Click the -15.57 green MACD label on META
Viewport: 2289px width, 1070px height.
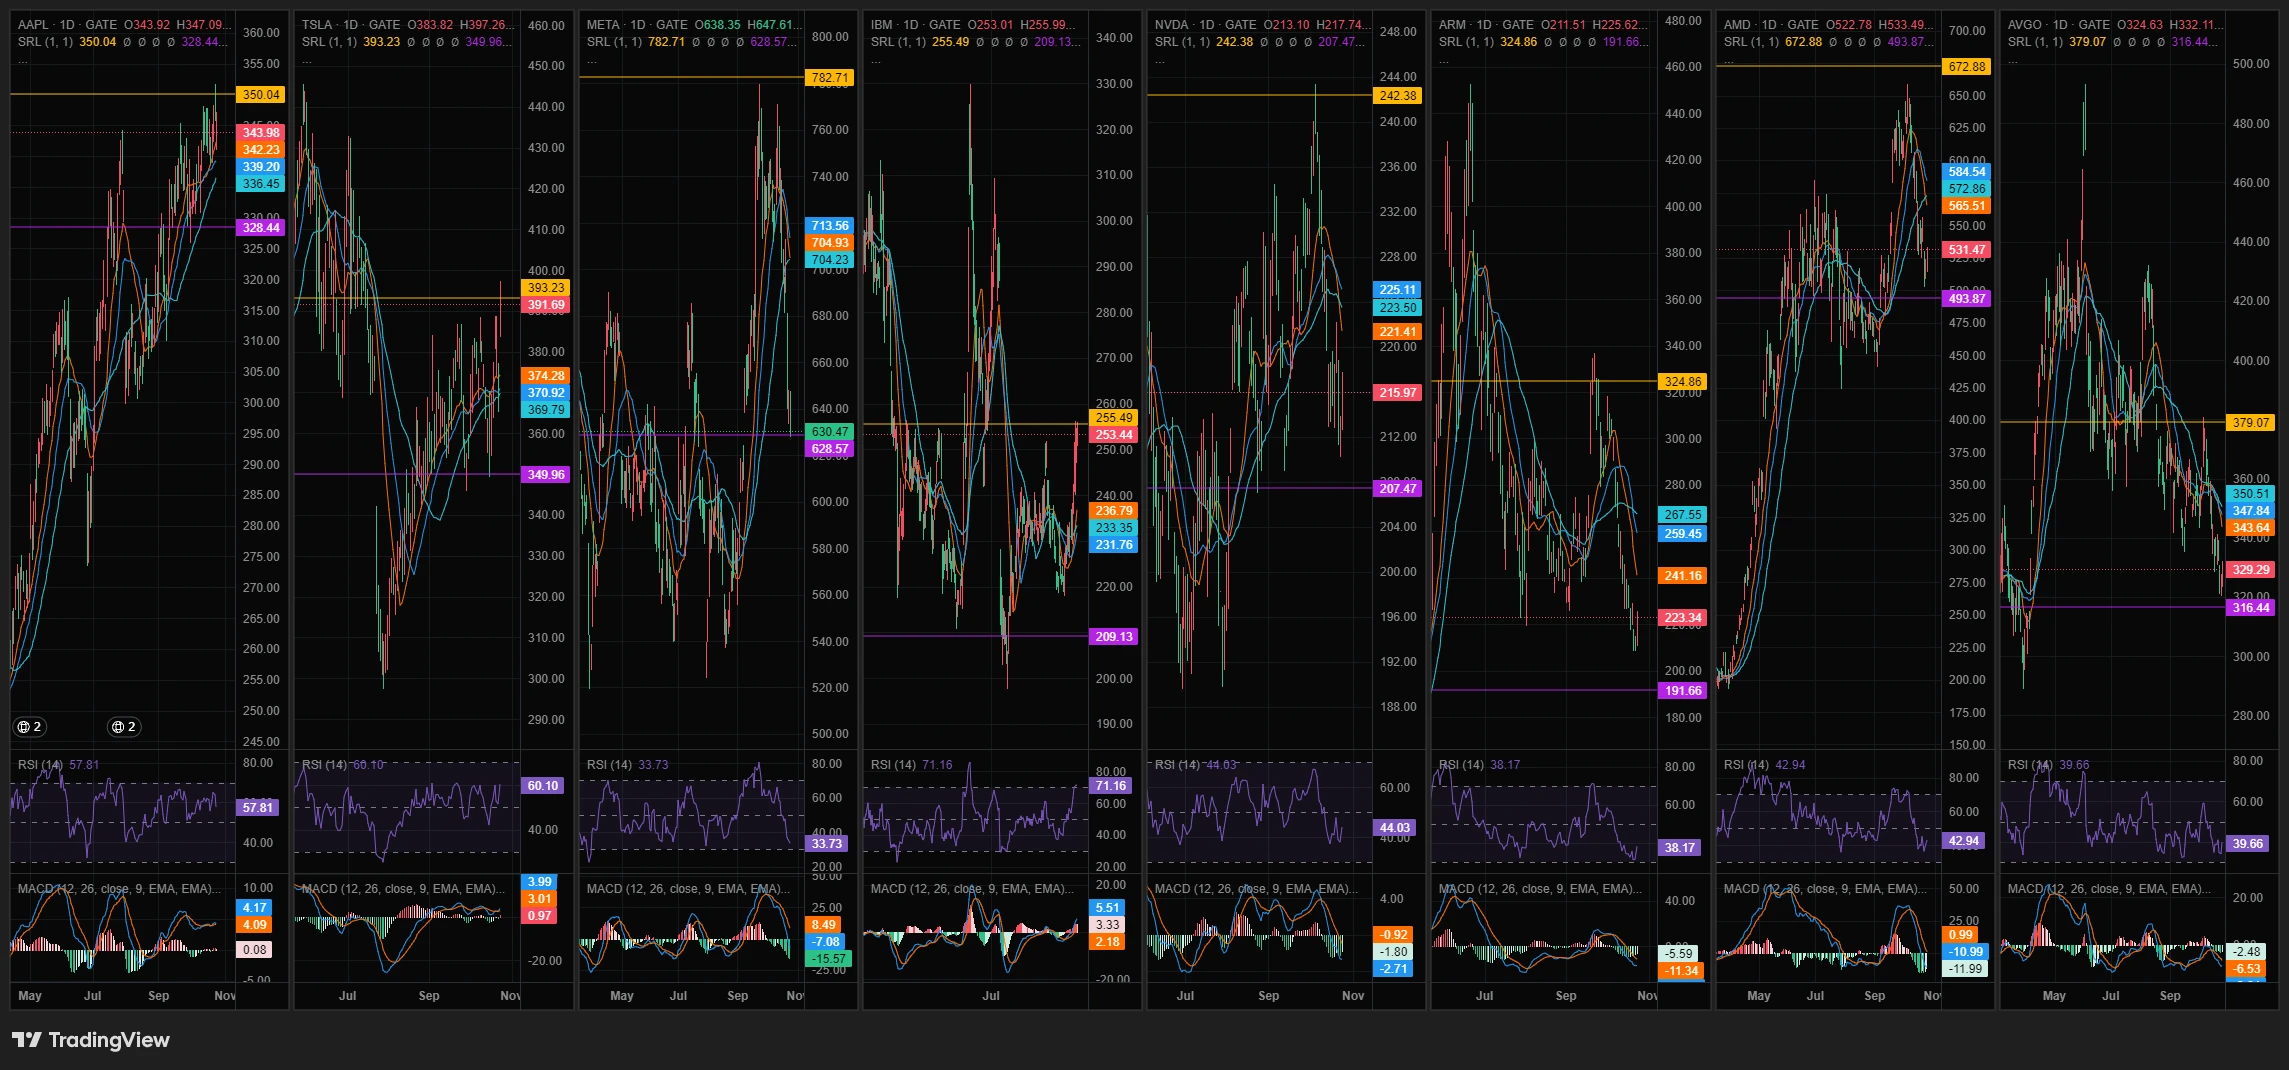(x=829, y=959)
